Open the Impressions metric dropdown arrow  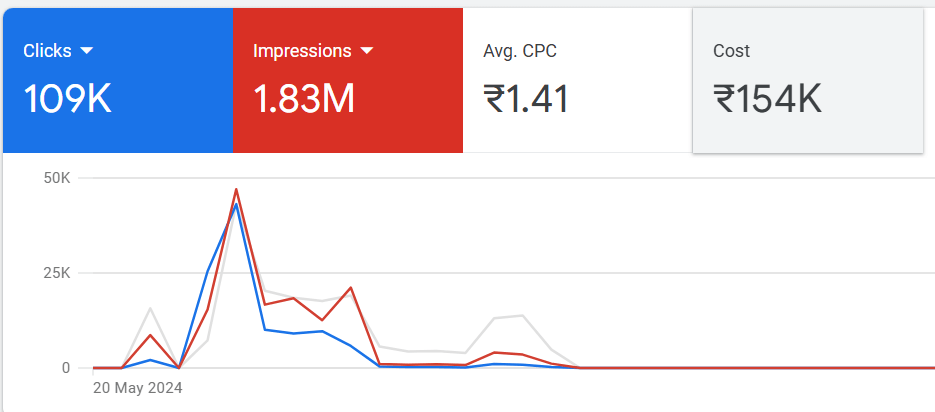coord(367,51)
